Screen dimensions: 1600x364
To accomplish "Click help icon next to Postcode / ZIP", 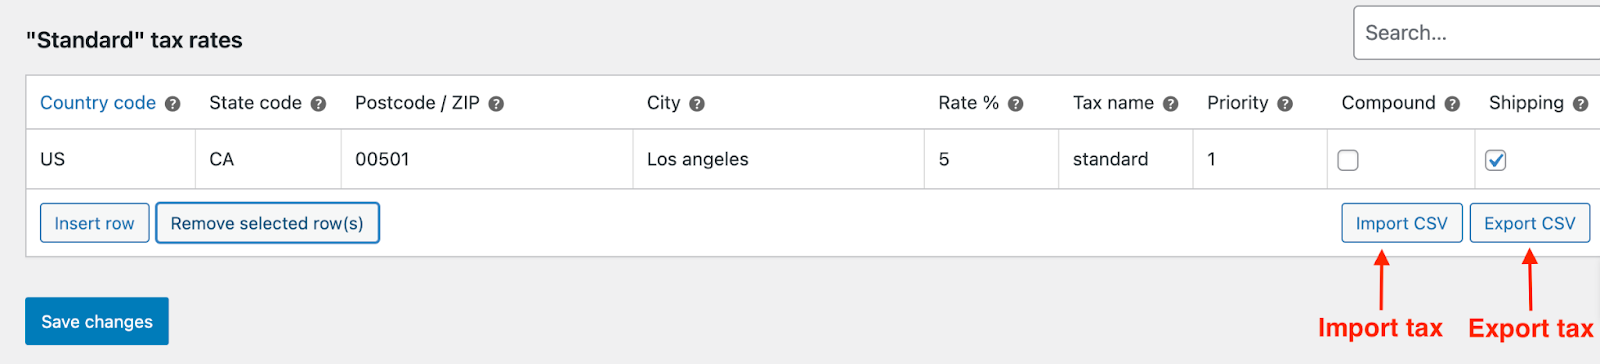I will [x=496, y=104].
